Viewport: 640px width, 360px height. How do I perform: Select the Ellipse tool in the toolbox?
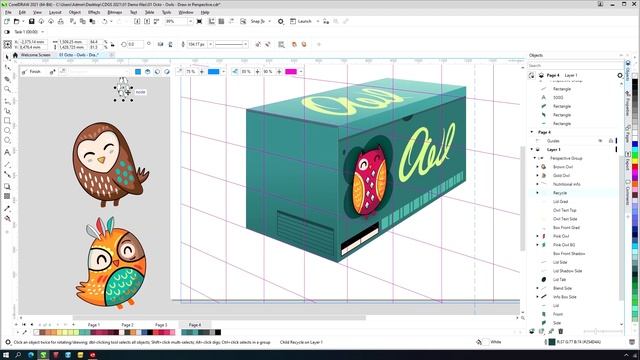[x=7, y=131]
